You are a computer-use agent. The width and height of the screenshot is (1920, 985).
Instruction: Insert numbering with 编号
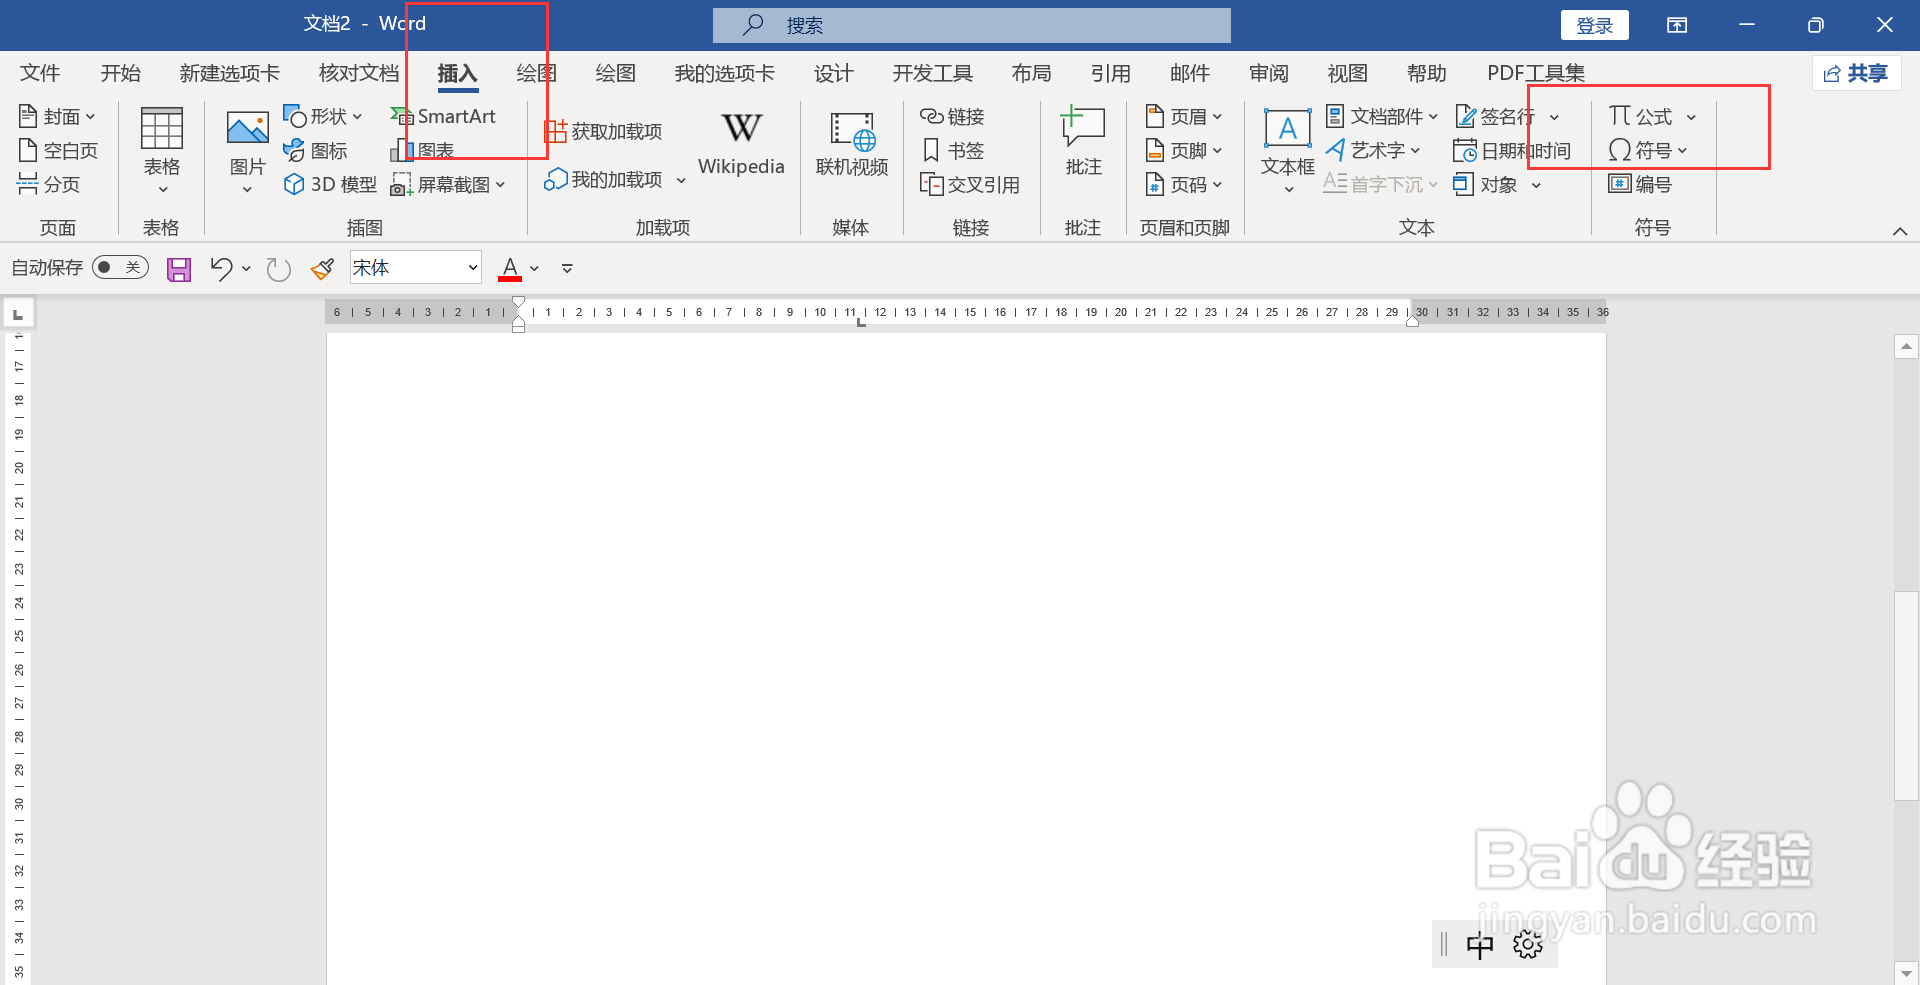[1640, 184]
